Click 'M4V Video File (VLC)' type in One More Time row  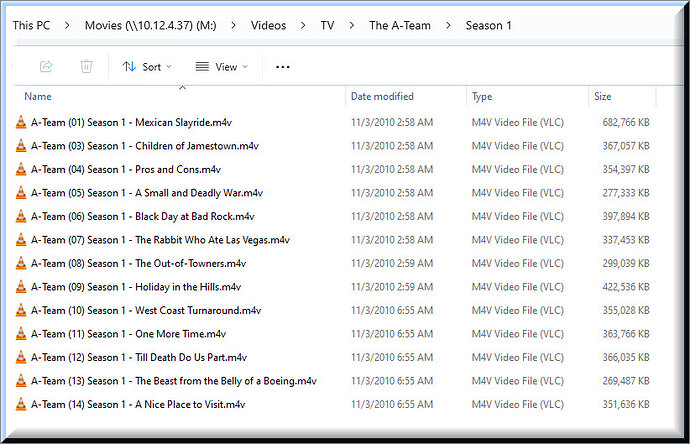point(518,334)
